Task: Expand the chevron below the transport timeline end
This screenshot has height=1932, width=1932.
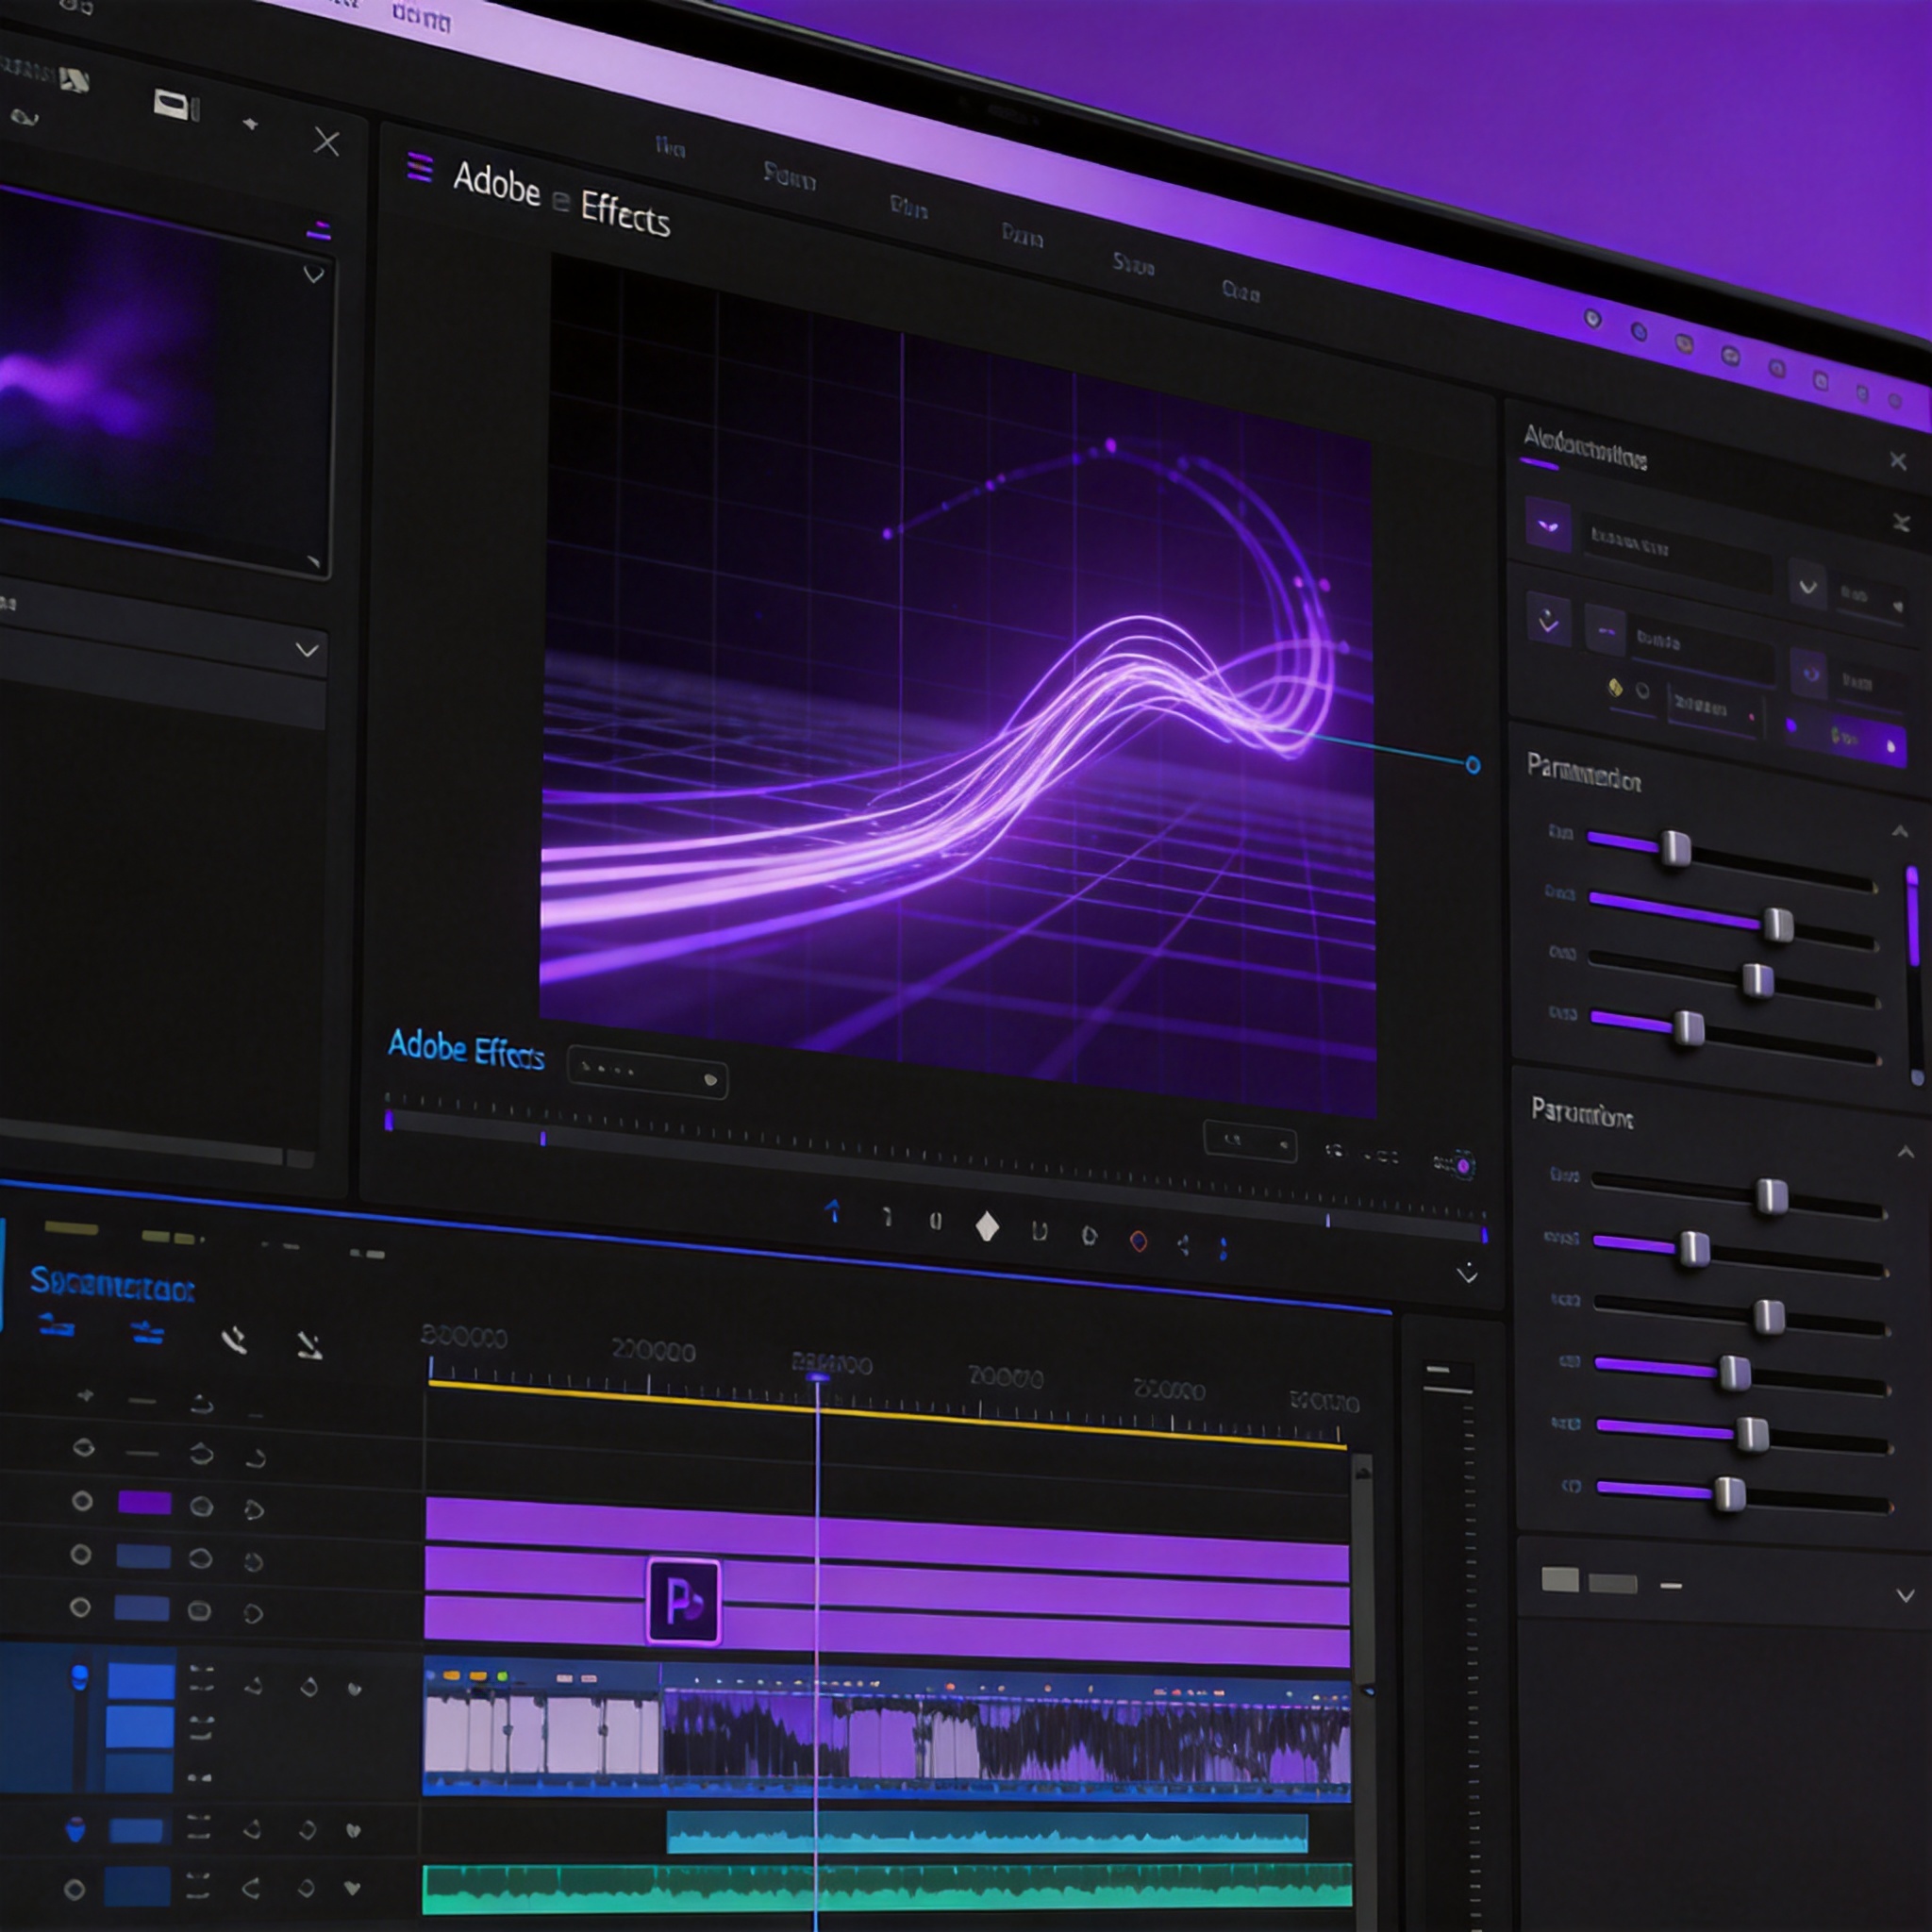Action: [x=1467, y=1273]
